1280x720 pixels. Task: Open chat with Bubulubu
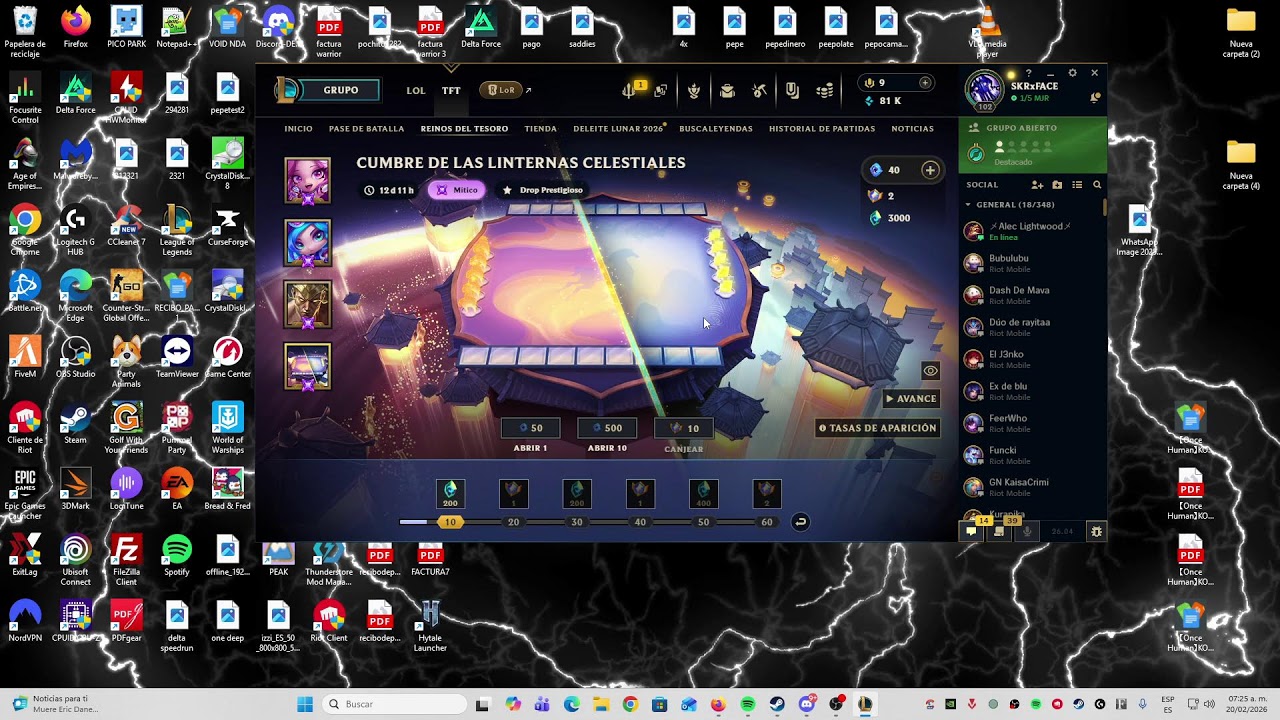pyautogui.click(x=1031, y=263)
